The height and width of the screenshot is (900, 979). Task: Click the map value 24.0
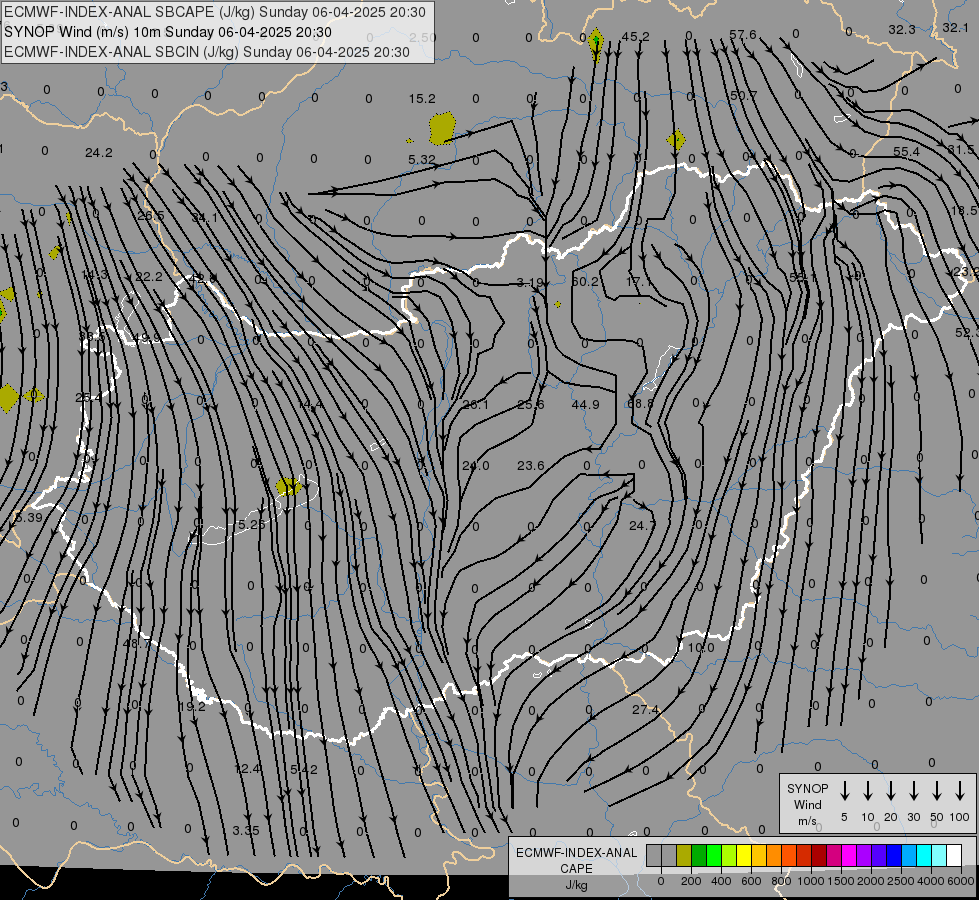point(476,465)
